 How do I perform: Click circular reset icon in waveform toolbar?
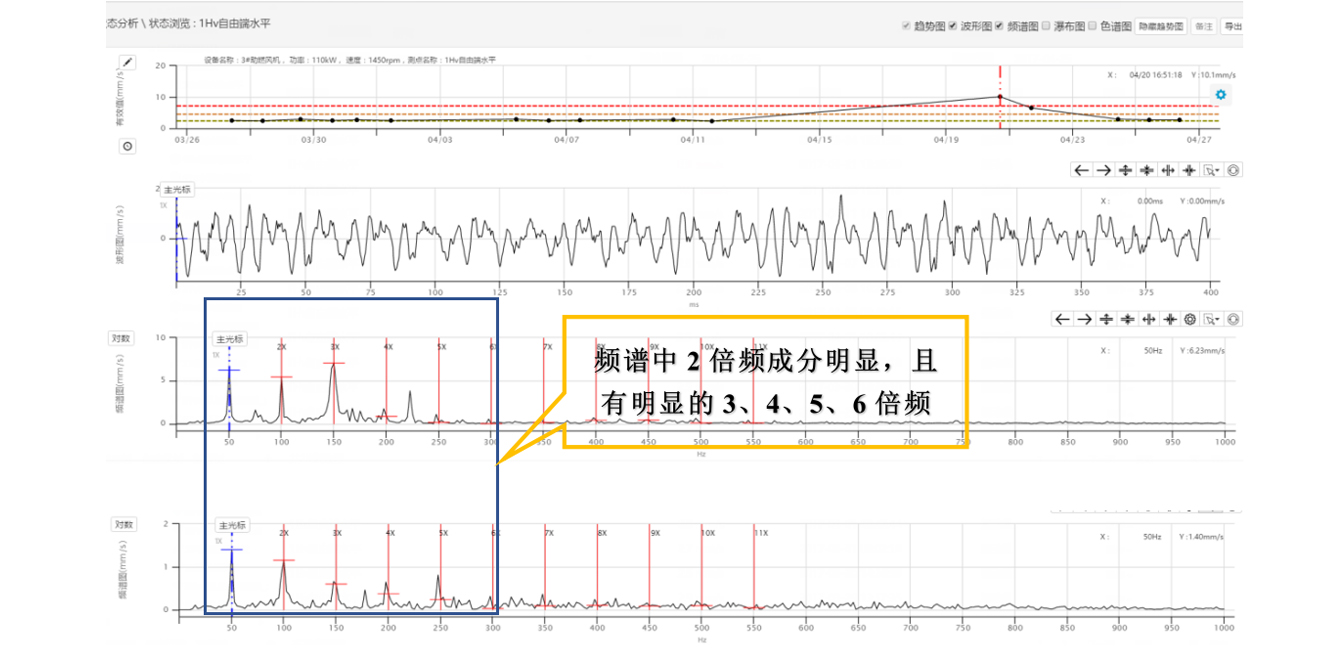click(1233, 170)
